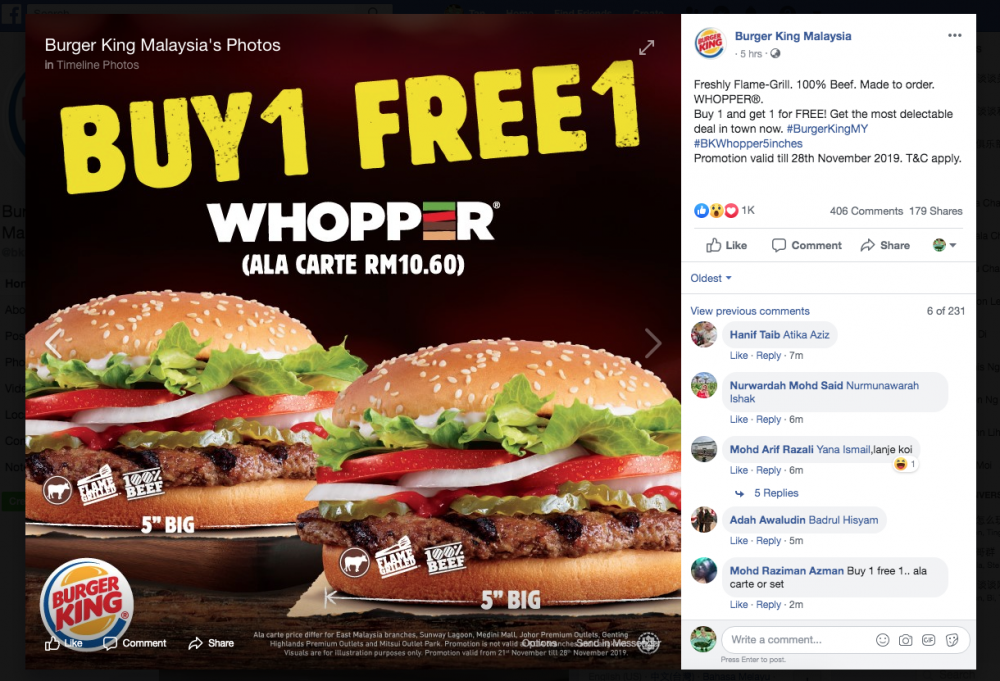Open the post options three-dots menu
The height and width of the screenshot is (681, 1000).
954,36
